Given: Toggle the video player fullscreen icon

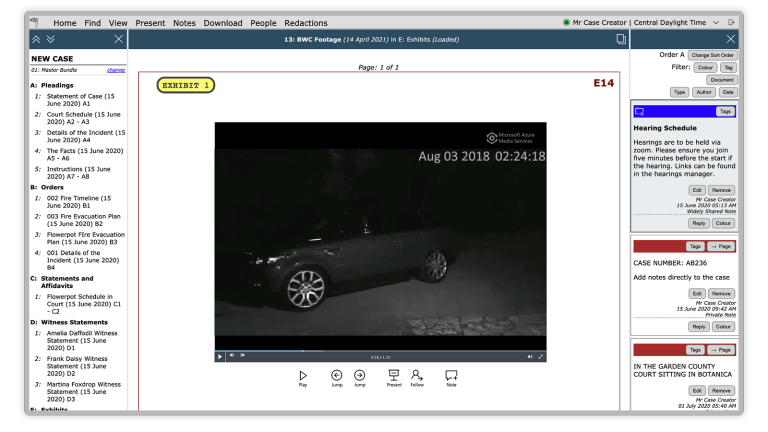Looking at the screenshot, I should (542, 356).
